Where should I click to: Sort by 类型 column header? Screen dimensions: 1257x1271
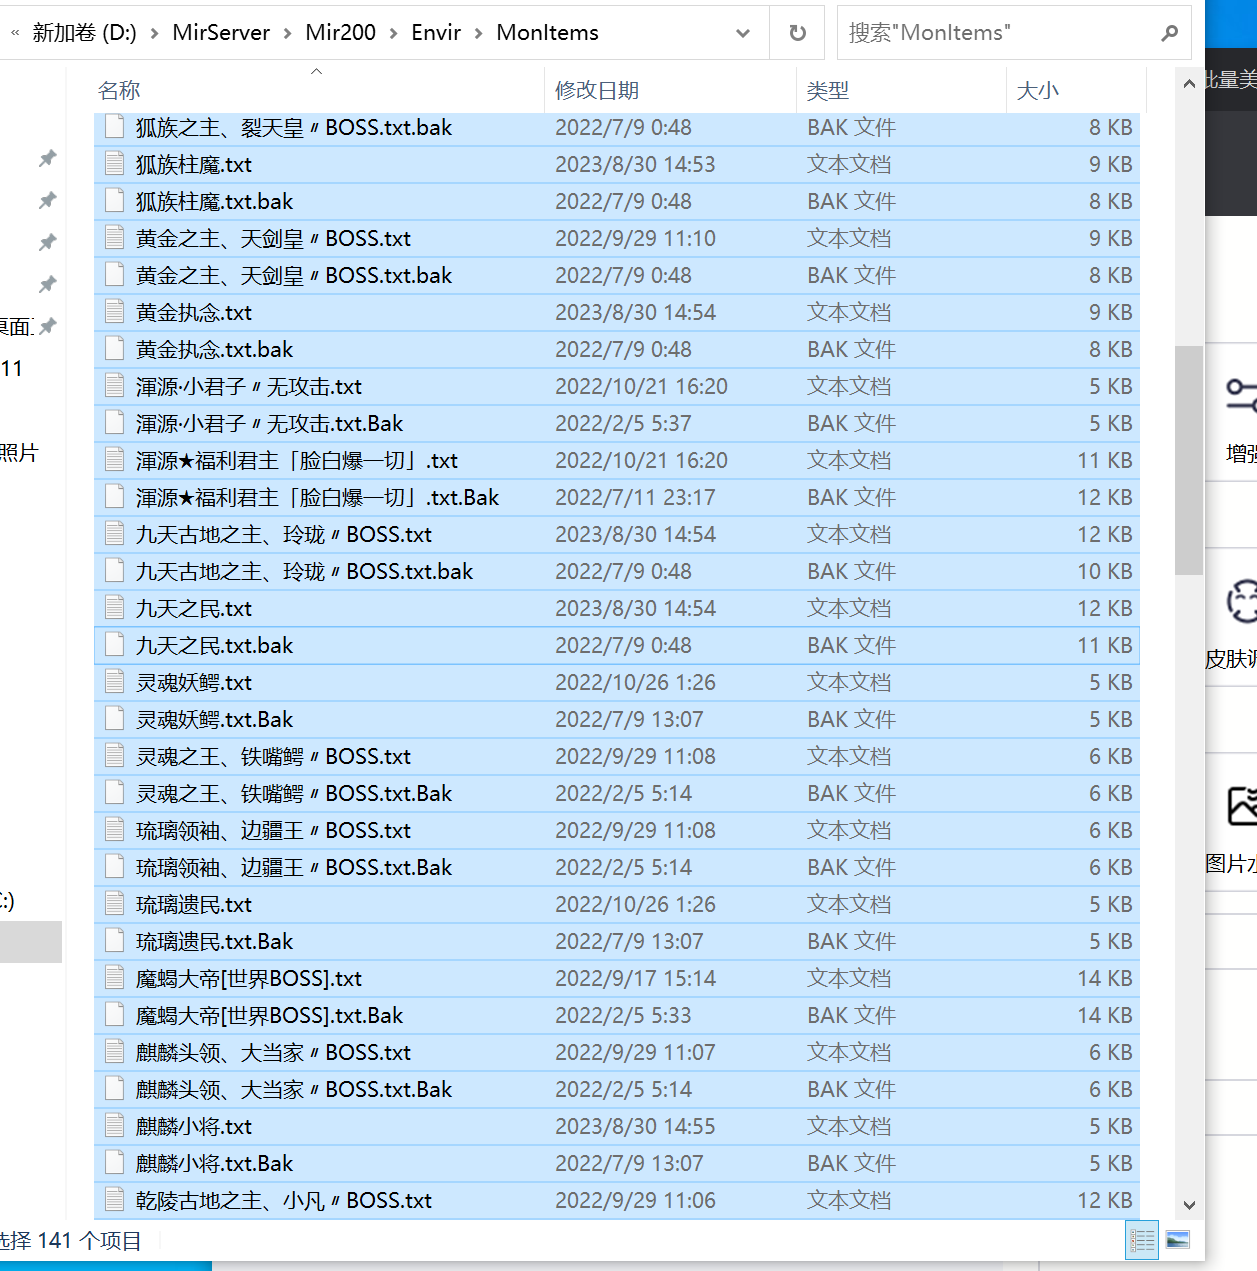(900, 90)
